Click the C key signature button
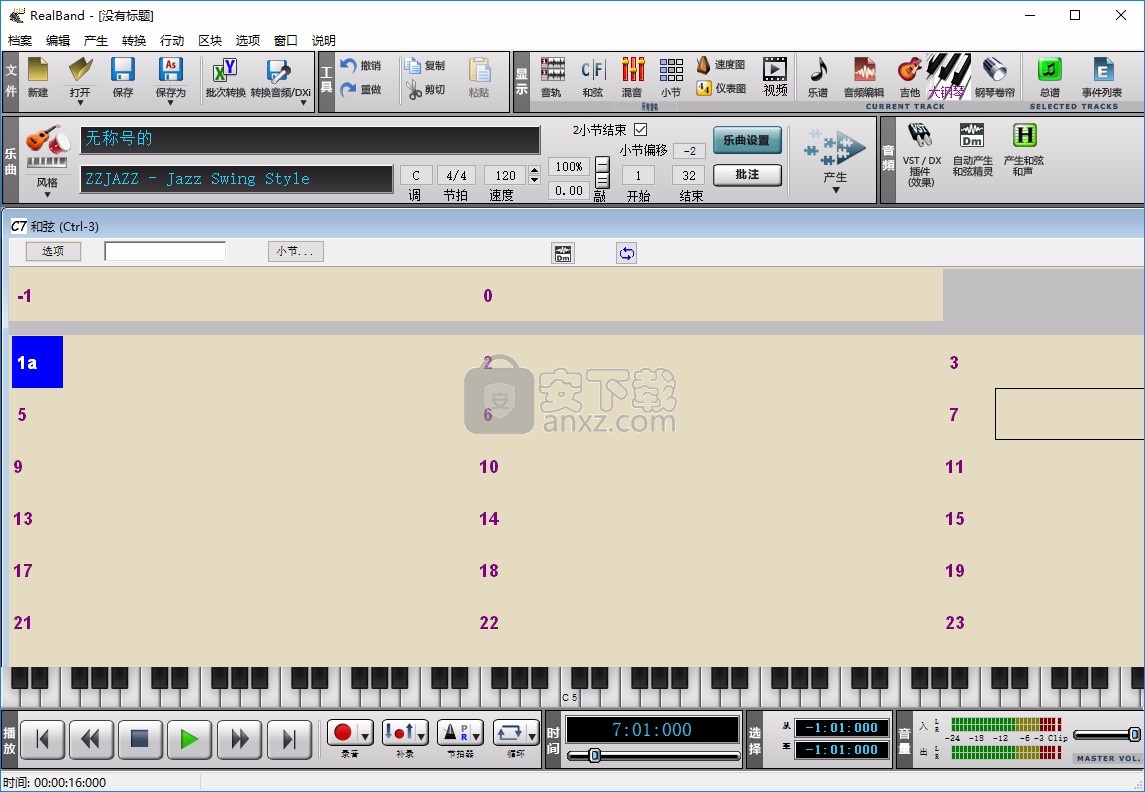 tap(416, 175)
